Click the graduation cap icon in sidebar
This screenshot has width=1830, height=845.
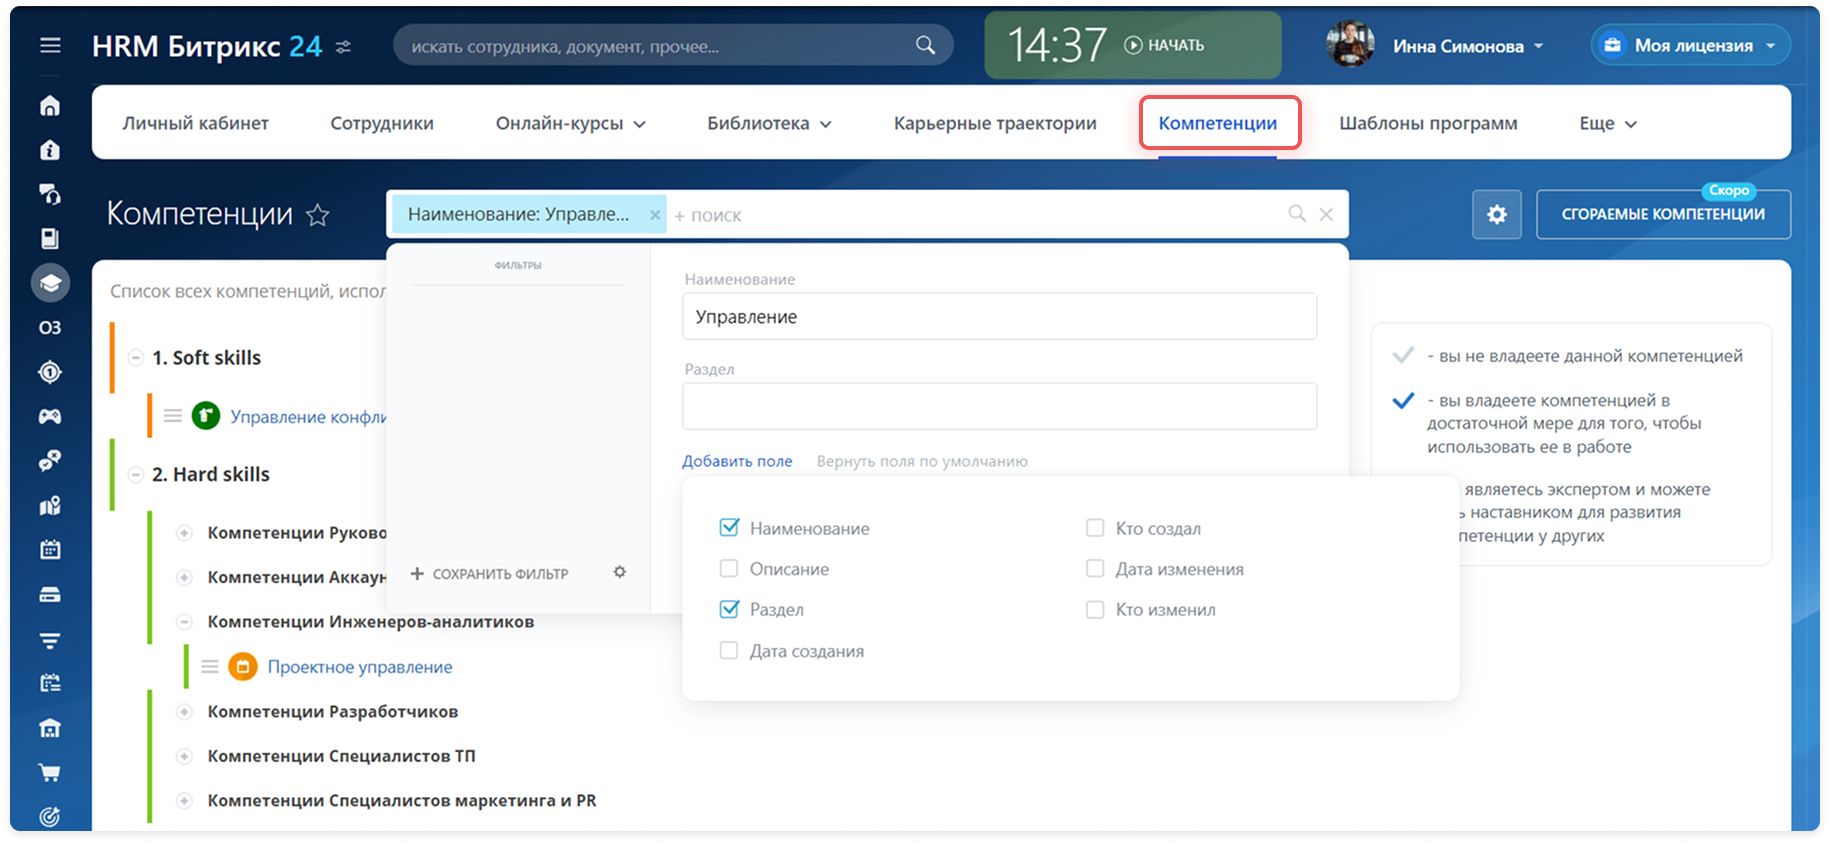point(50,283)
